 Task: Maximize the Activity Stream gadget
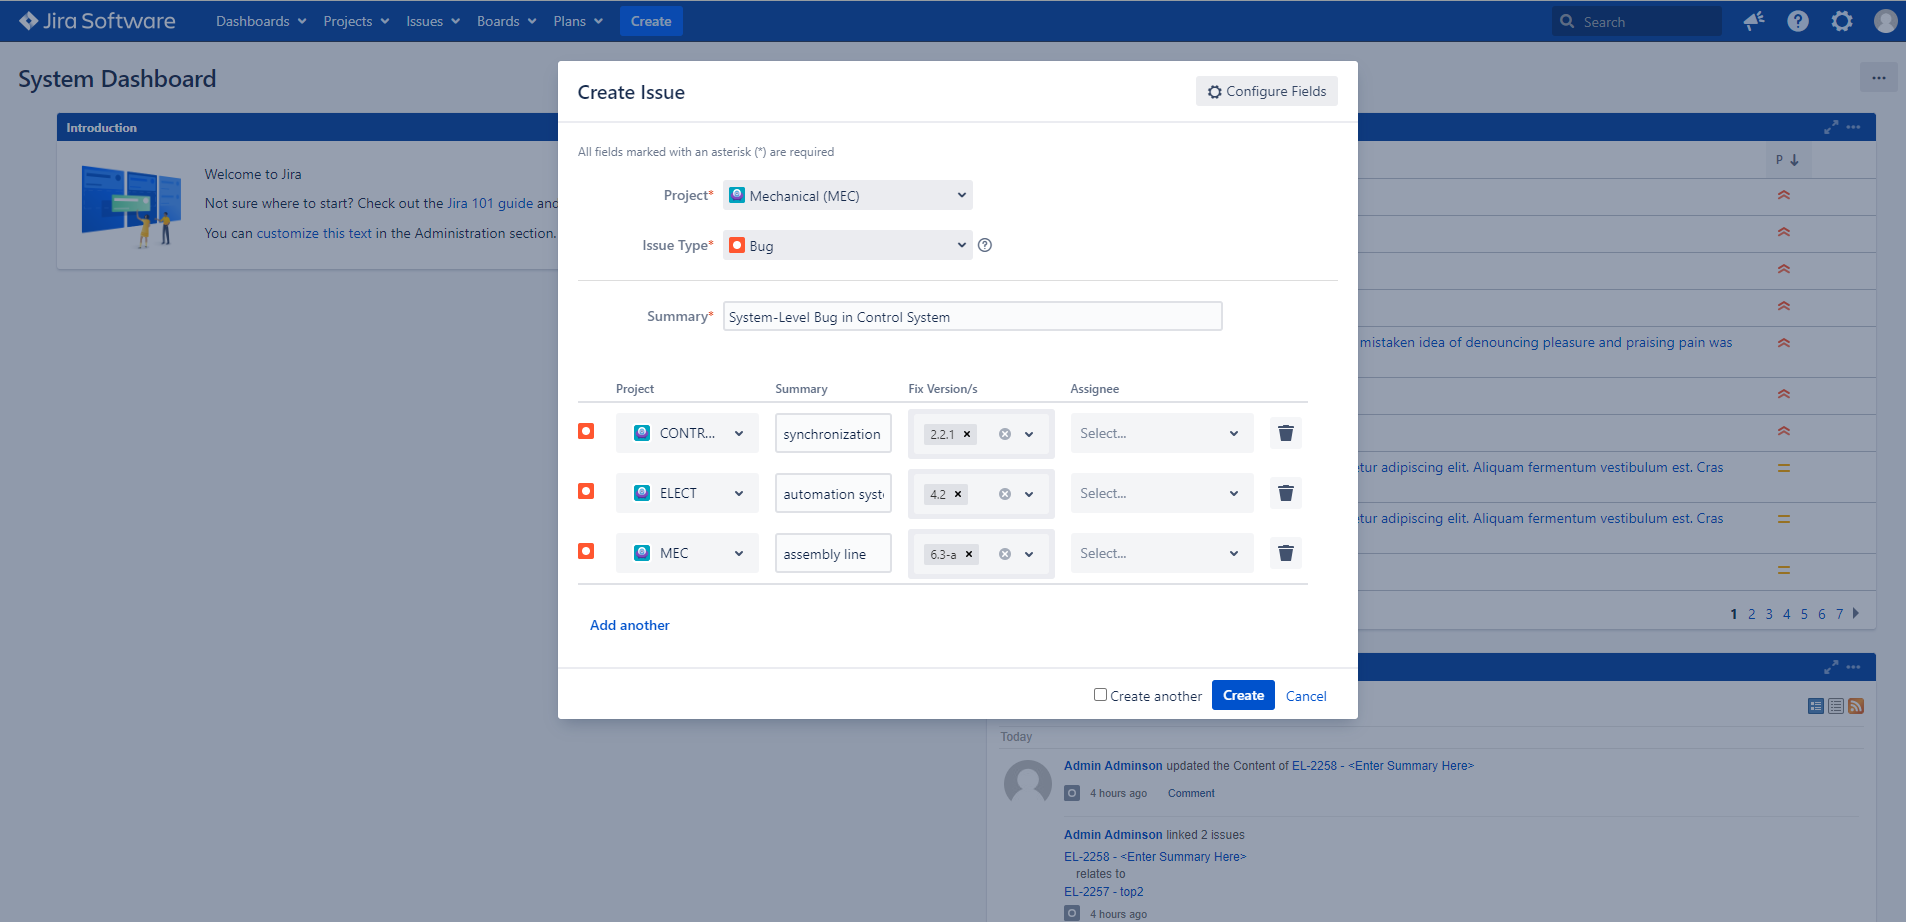pos(1831,667)
